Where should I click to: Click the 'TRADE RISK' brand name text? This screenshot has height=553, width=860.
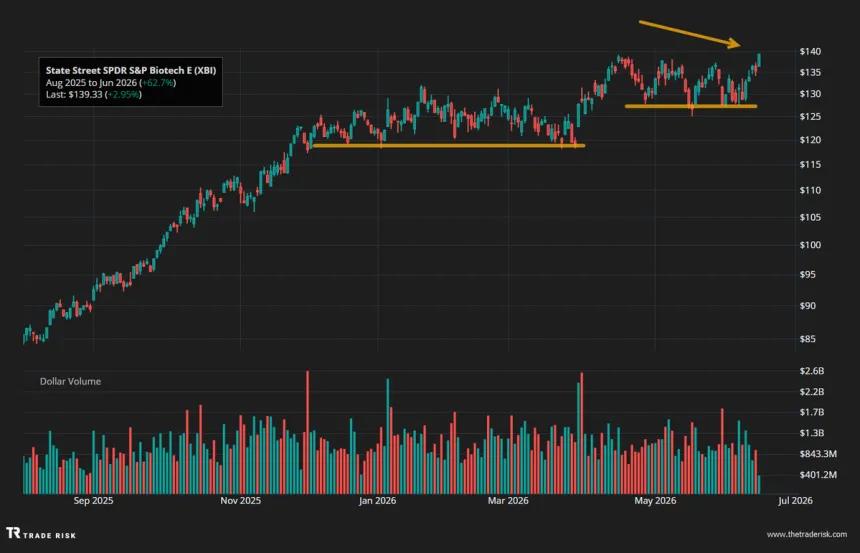click(x=49, y=535)
